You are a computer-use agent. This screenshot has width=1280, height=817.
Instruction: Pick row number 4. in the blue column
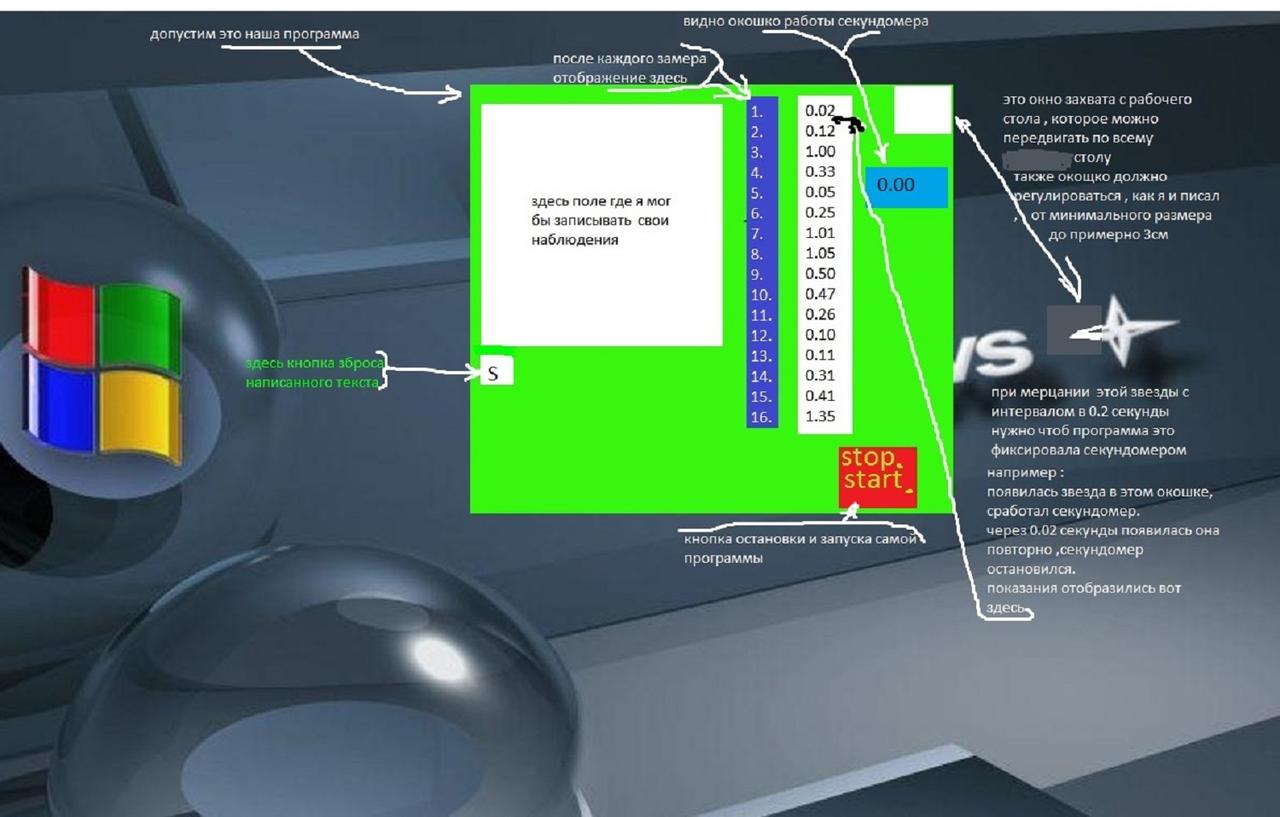tap(757, 173)
